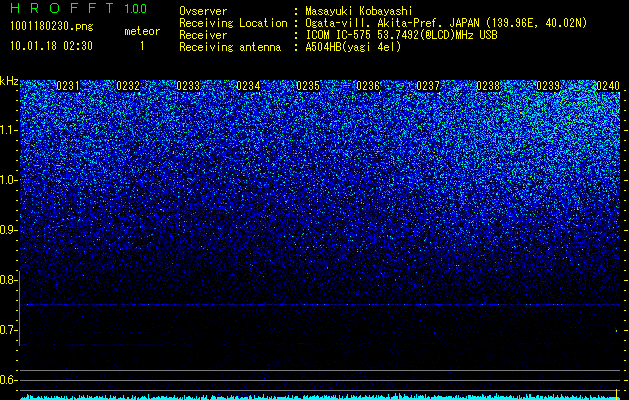This screenshot has height=400, width=629.
Task: Click the Receiver field label
Action: (203, 35)
